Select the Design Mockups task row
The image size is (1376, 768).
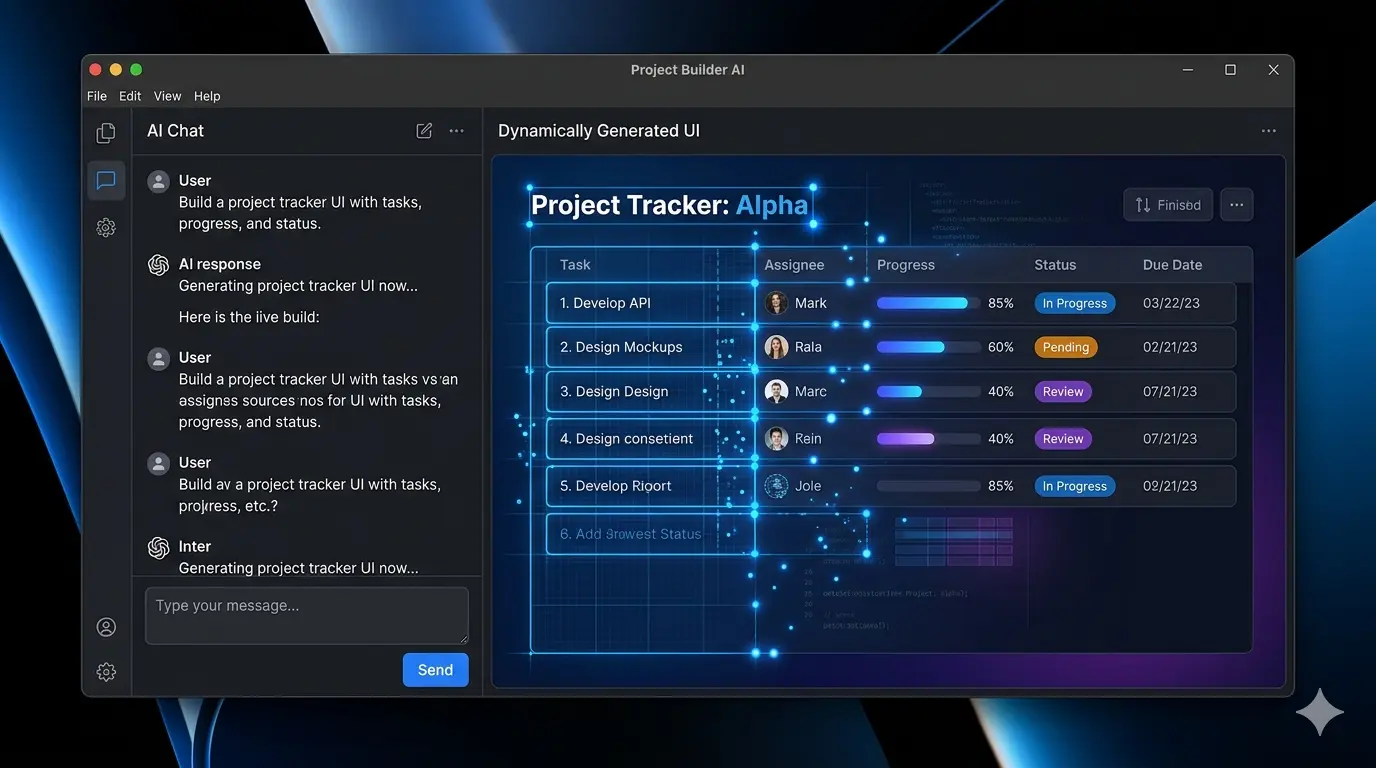(x=650, y=347)
